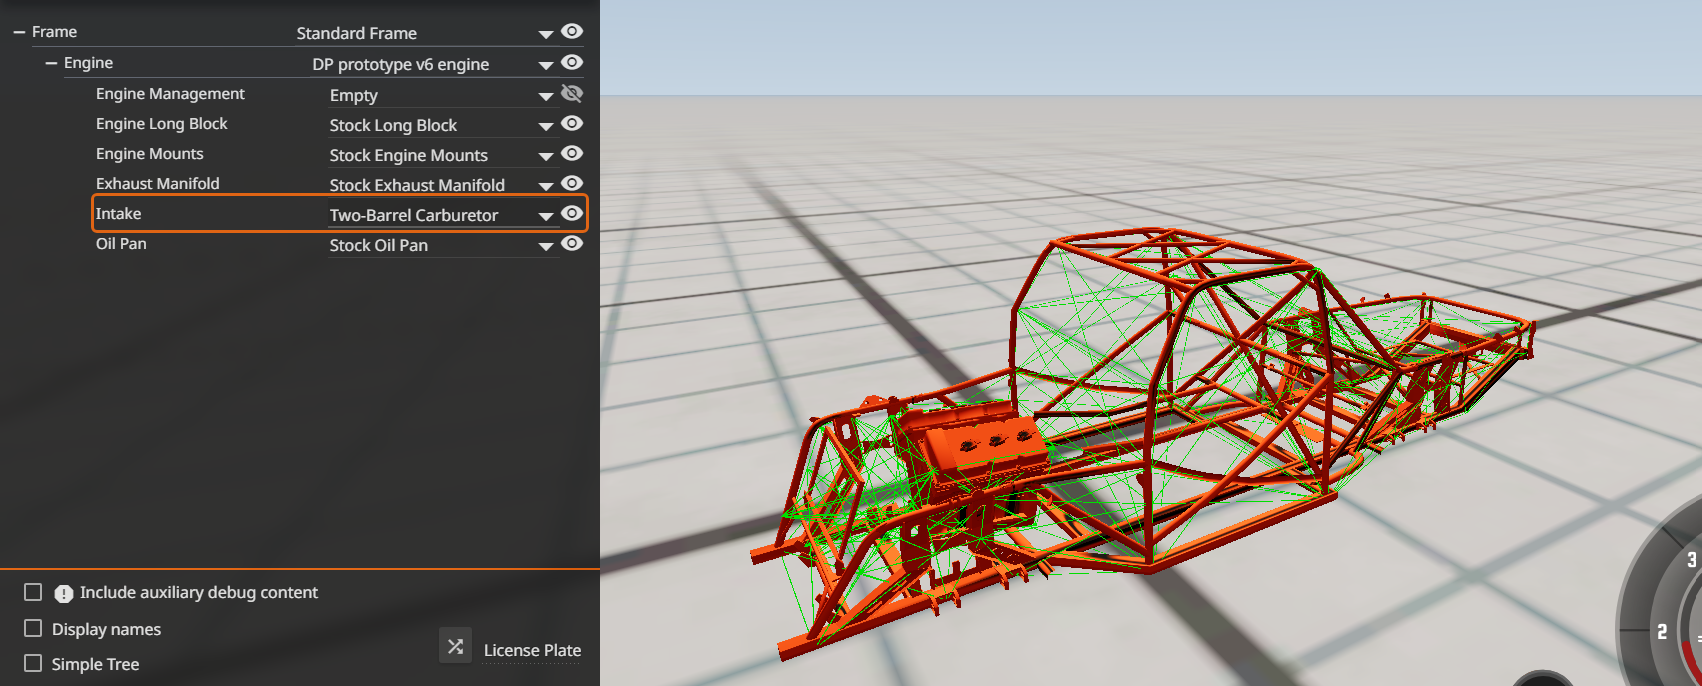
Task: Collapse the Frame tree node
Action: point(19,32)
